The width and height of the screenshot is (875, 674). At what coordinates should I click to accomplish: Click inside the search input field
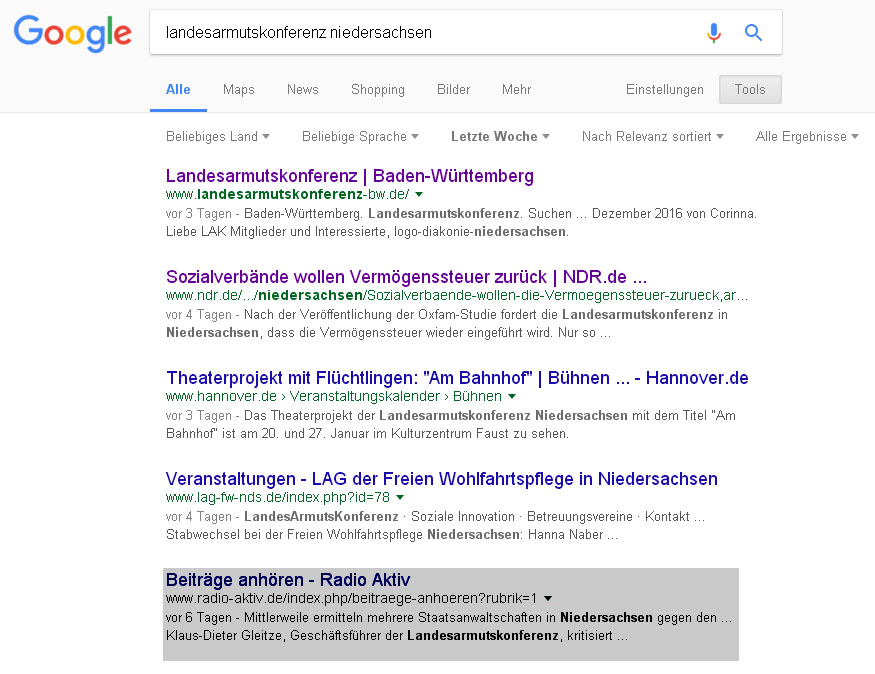point(430,32)
